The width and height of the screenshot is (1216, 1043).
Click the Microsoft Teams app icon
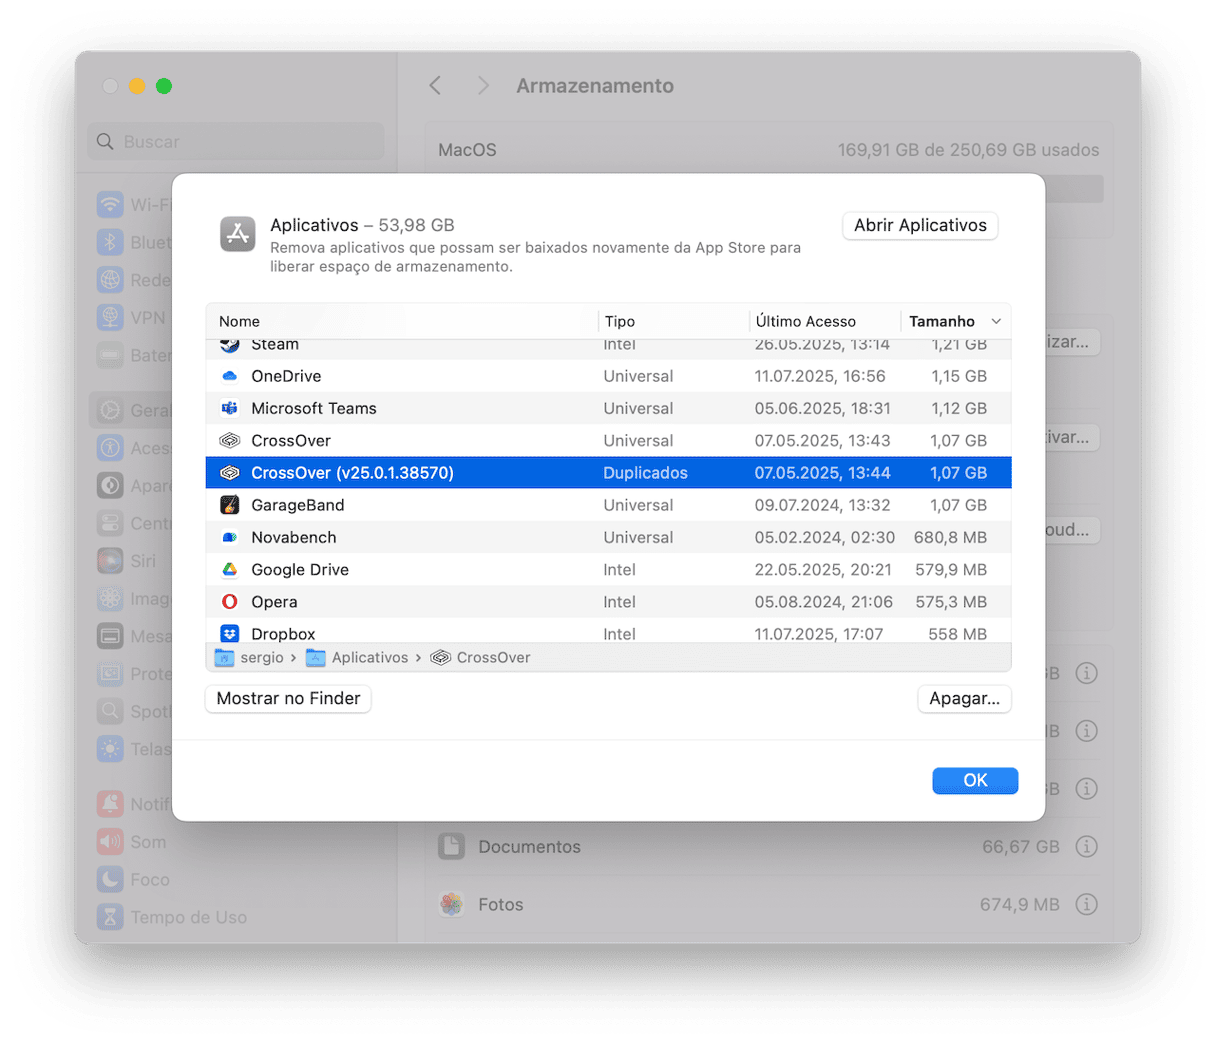pyautogui.click(x=230, y=408)
